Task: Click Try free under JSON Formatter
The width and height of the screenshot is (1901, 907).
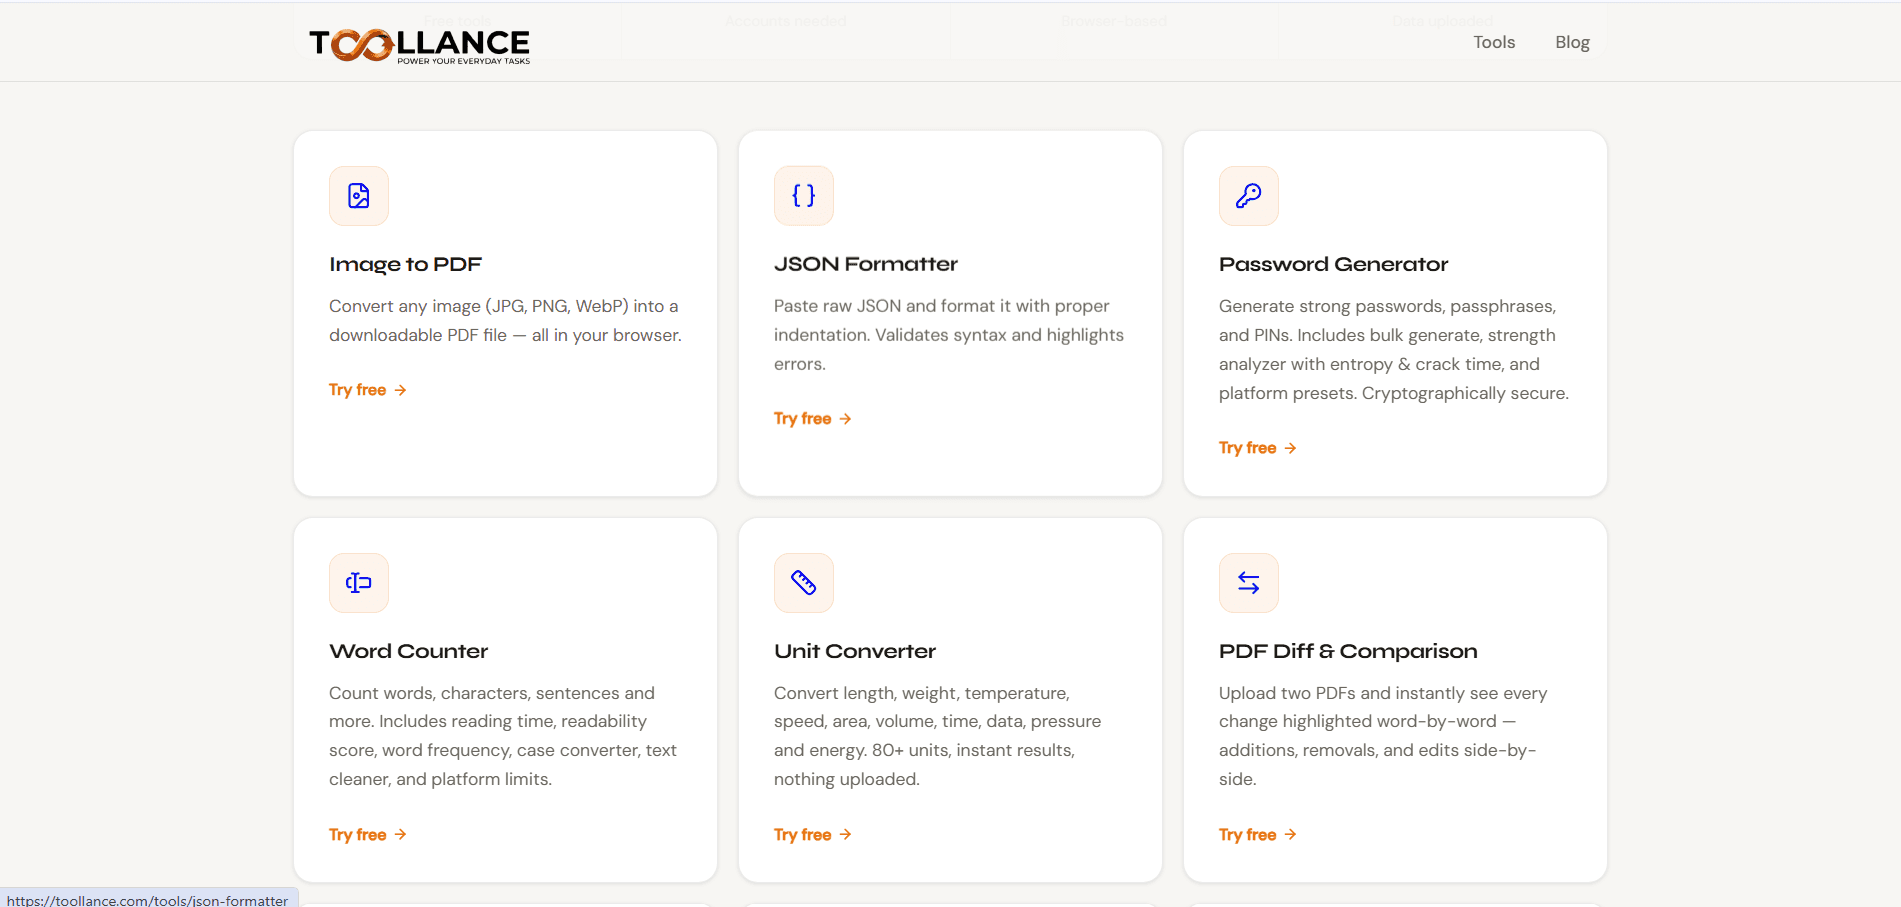Action: [x=813, y=419]
